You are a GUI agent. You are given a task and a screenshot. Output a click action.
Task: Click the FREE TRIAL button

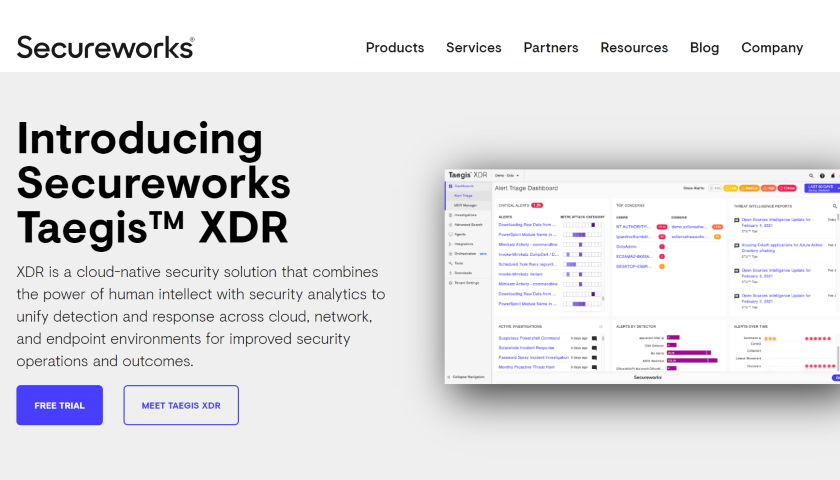[x=59, y=405]
